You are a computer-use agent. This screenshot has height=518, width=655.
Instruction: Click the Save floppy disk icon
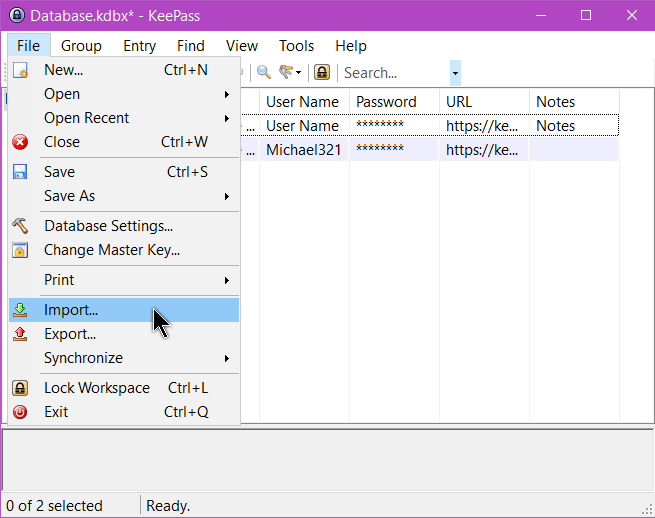pyautogui.click(x=20, y=172)
